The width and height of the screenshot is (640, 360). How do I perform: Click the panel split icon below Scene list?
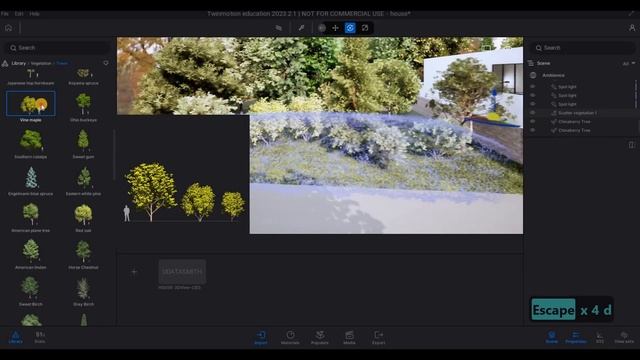click(x=631, y=145)
